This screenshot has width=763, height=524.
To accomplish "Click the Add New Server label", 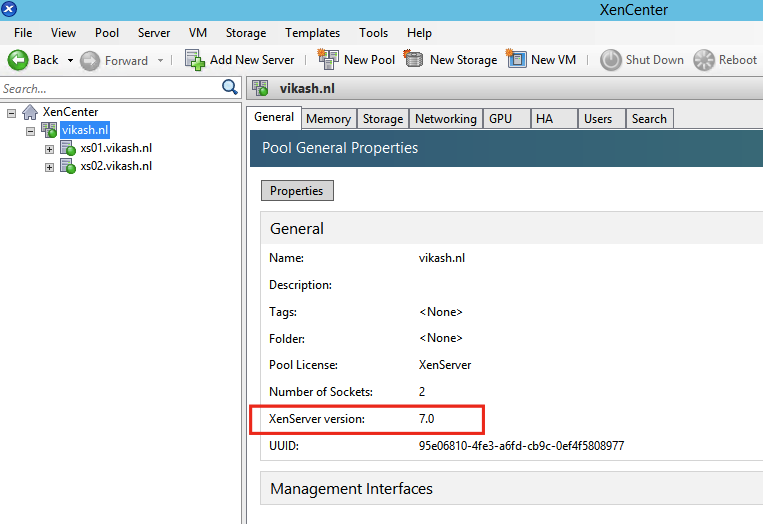I will 252,60.
